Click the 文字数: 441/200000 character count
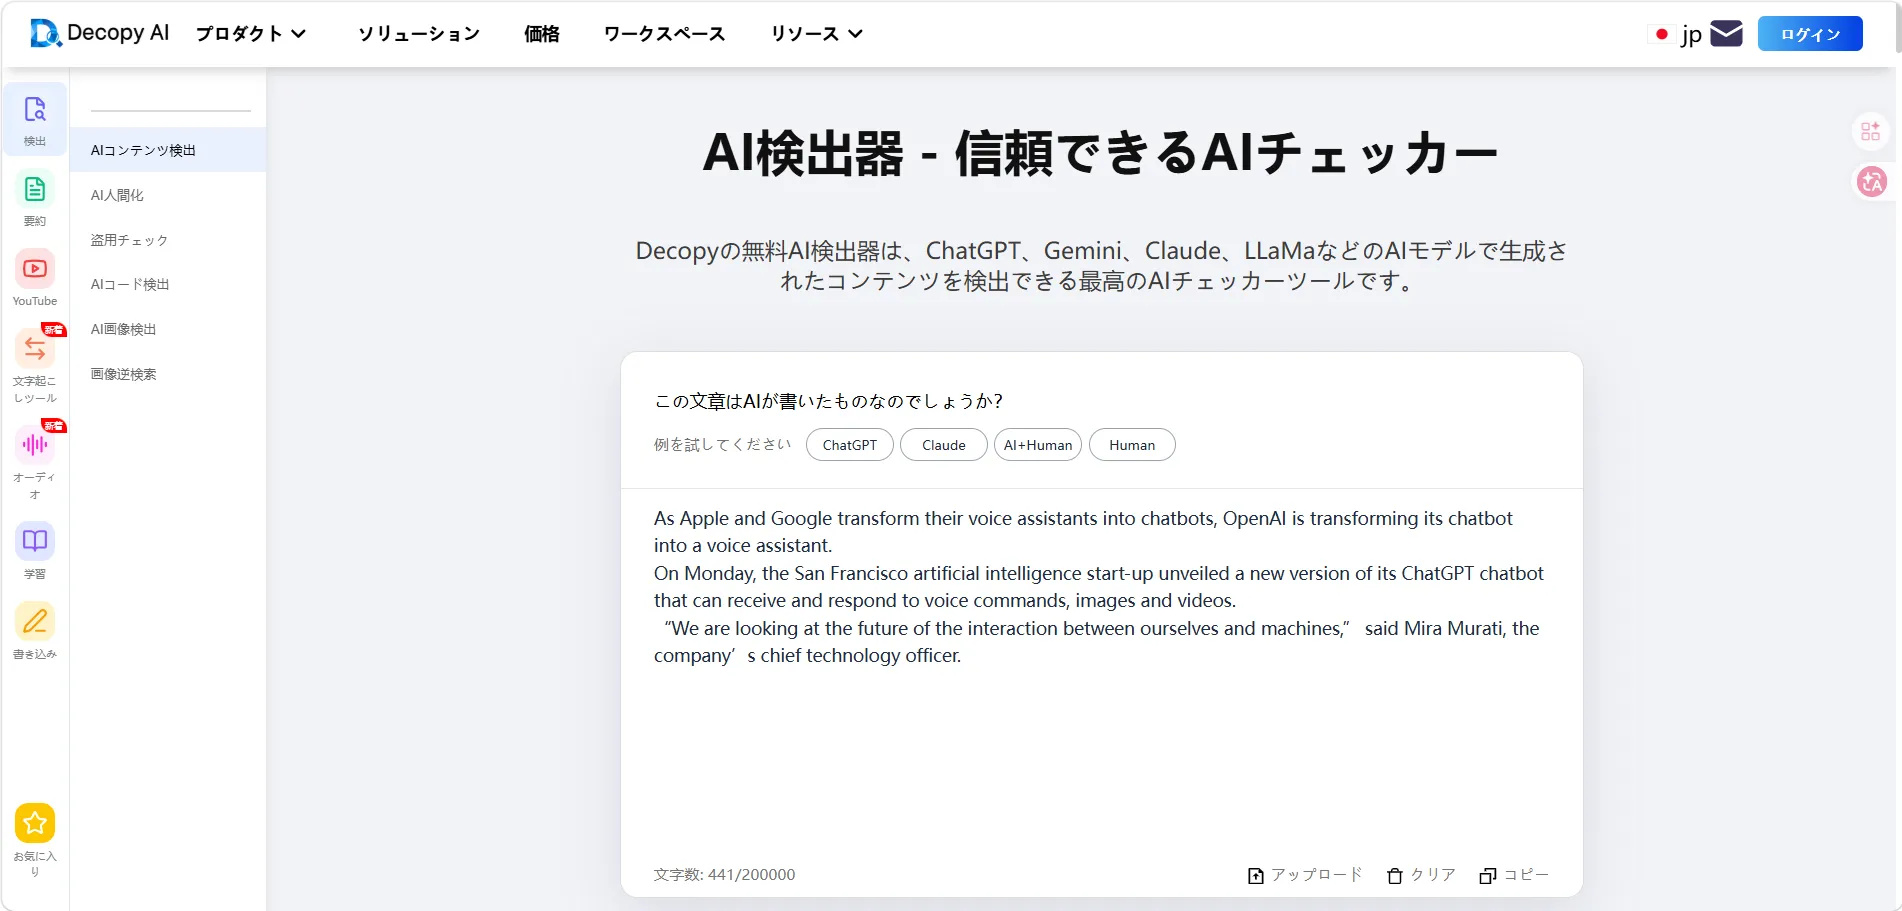This screenshot has width=1902, height=911. click(x=724, y=875)
